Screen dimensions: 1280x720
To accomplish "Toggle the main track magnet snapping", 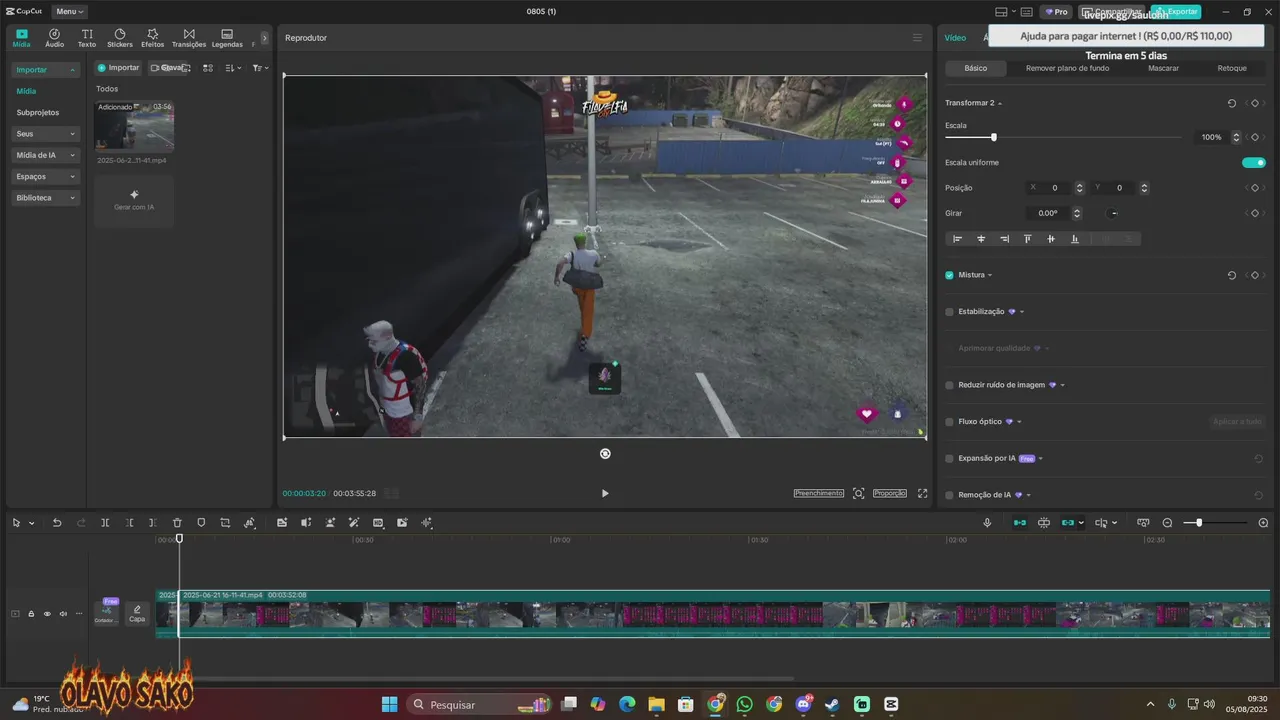I will (x=1020, y=523).
